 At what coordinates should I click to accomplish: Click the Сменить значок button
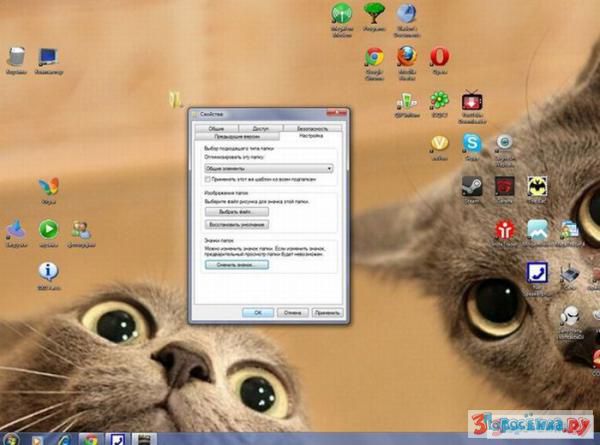click(x=236, y=266)
